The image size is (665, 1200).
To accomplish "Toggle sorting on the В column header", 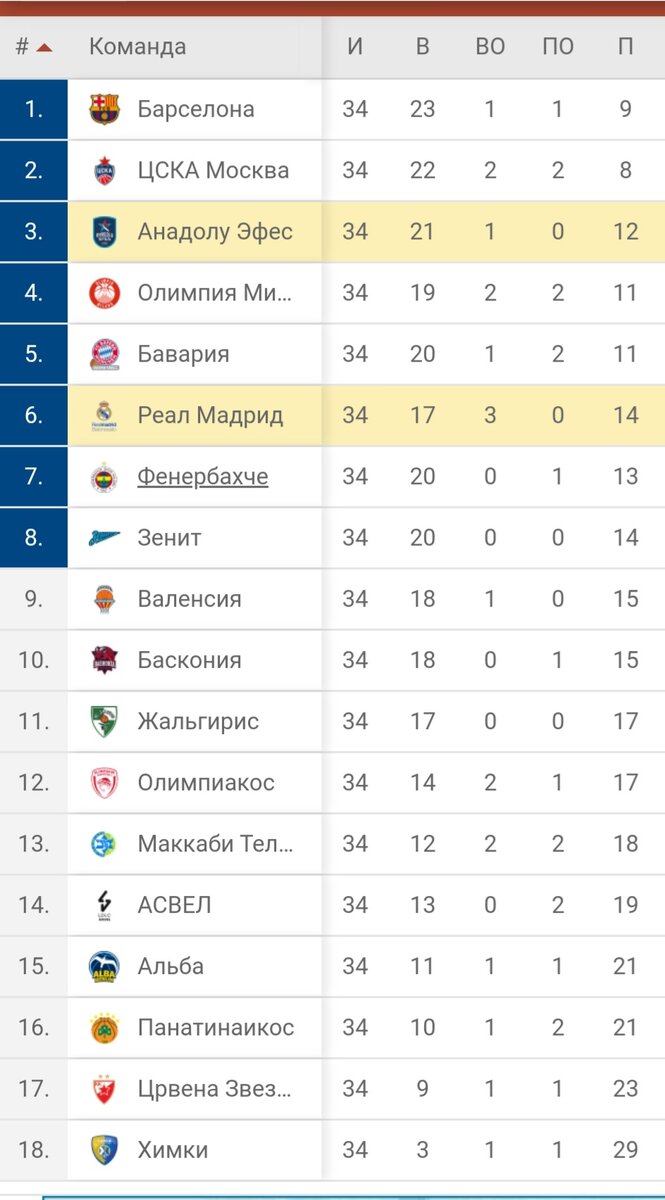I will pos(422,46).
